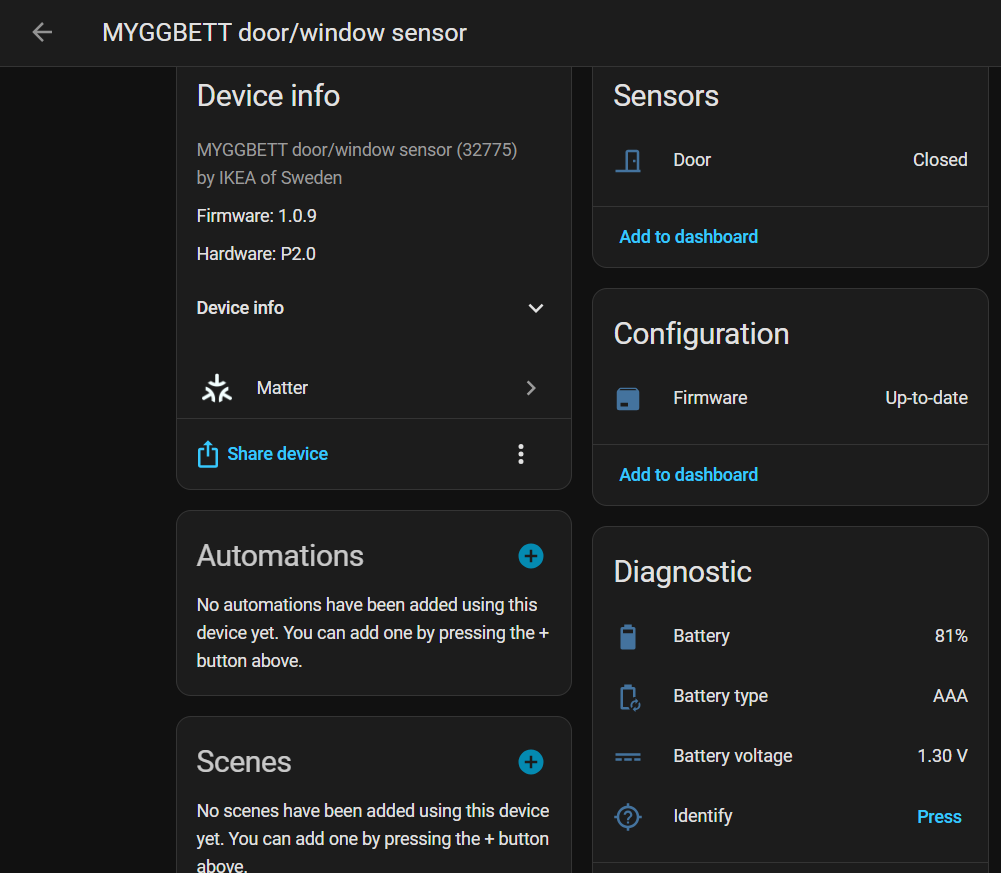Open the Battery type entity
The image size is (1001, 873).
pos(790,695)
